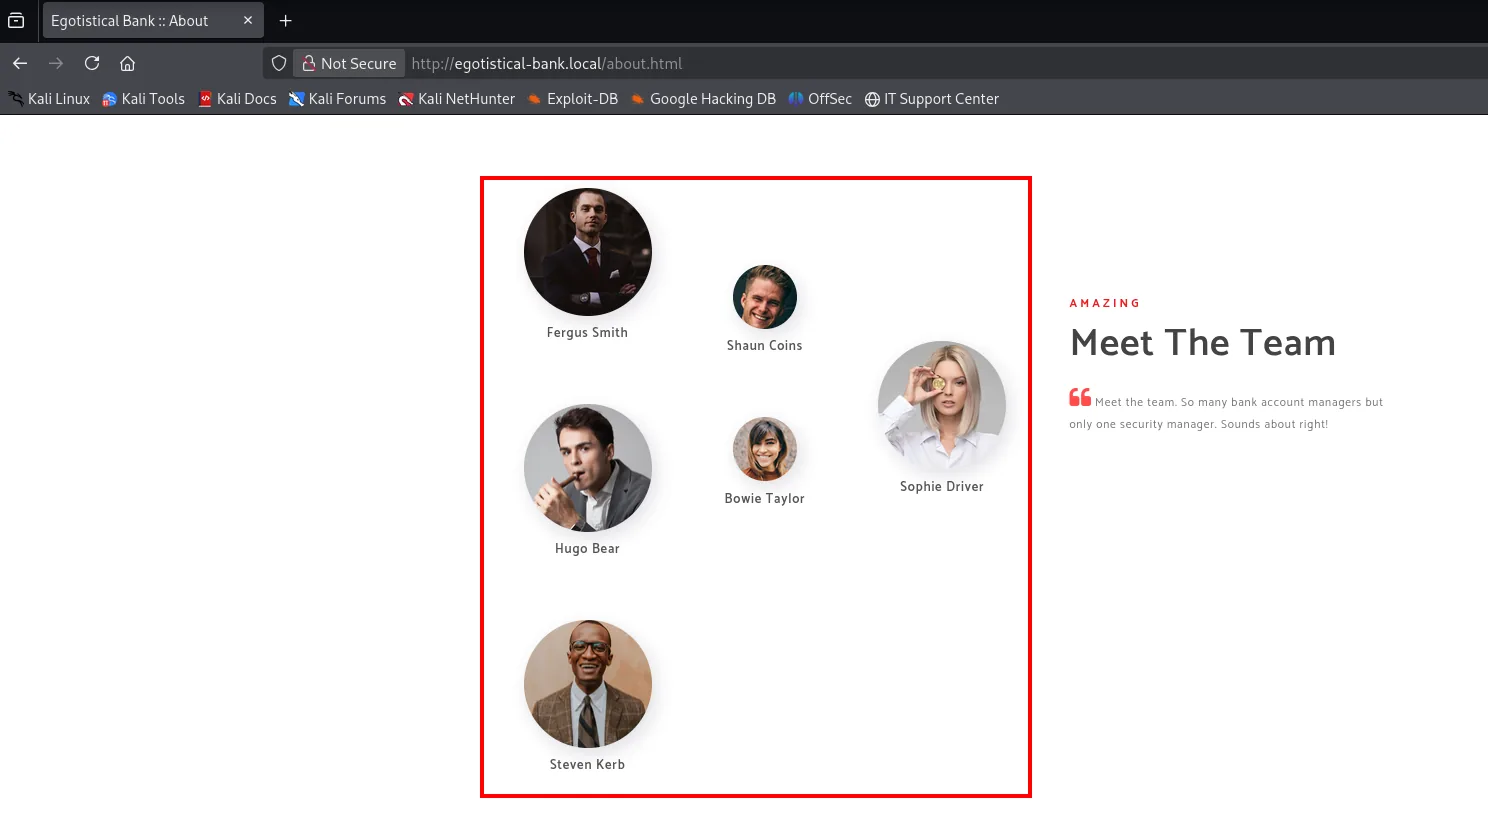Open the IT Support Center bookmark
This screenshot has width=1488, height=830.
click(931, 99)
